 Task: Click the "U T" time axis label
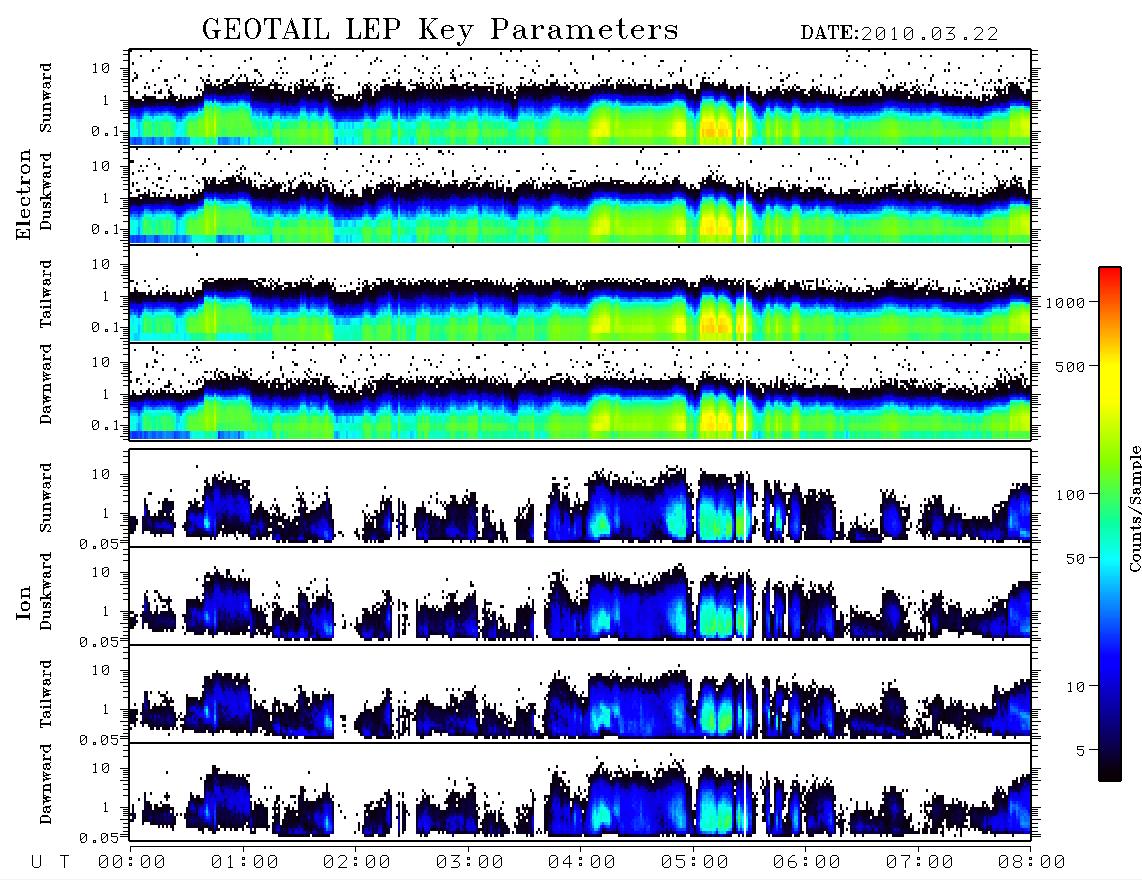51,862
